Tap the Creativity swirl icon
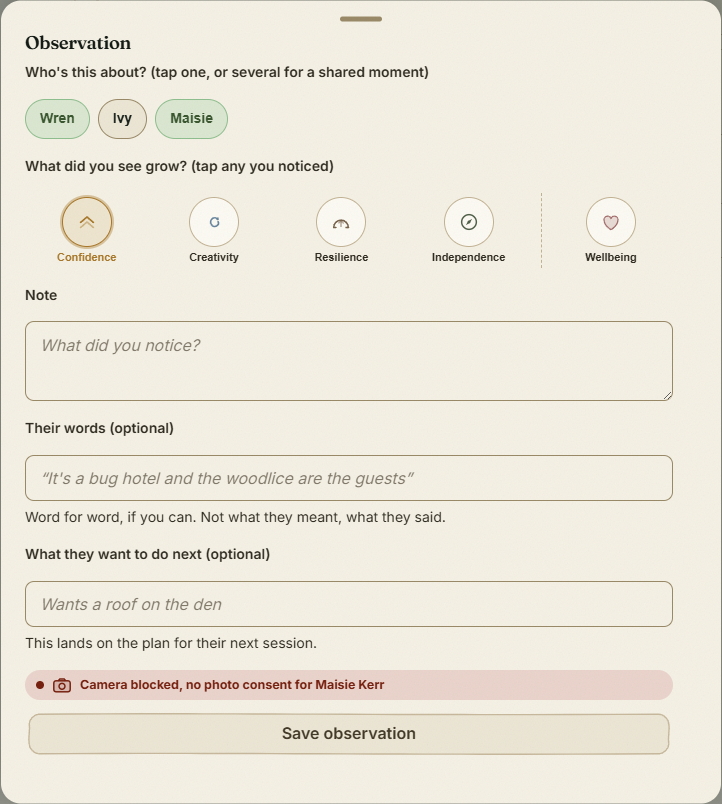Viewport: 722px width, 804px height. click(x=214, y=222)
